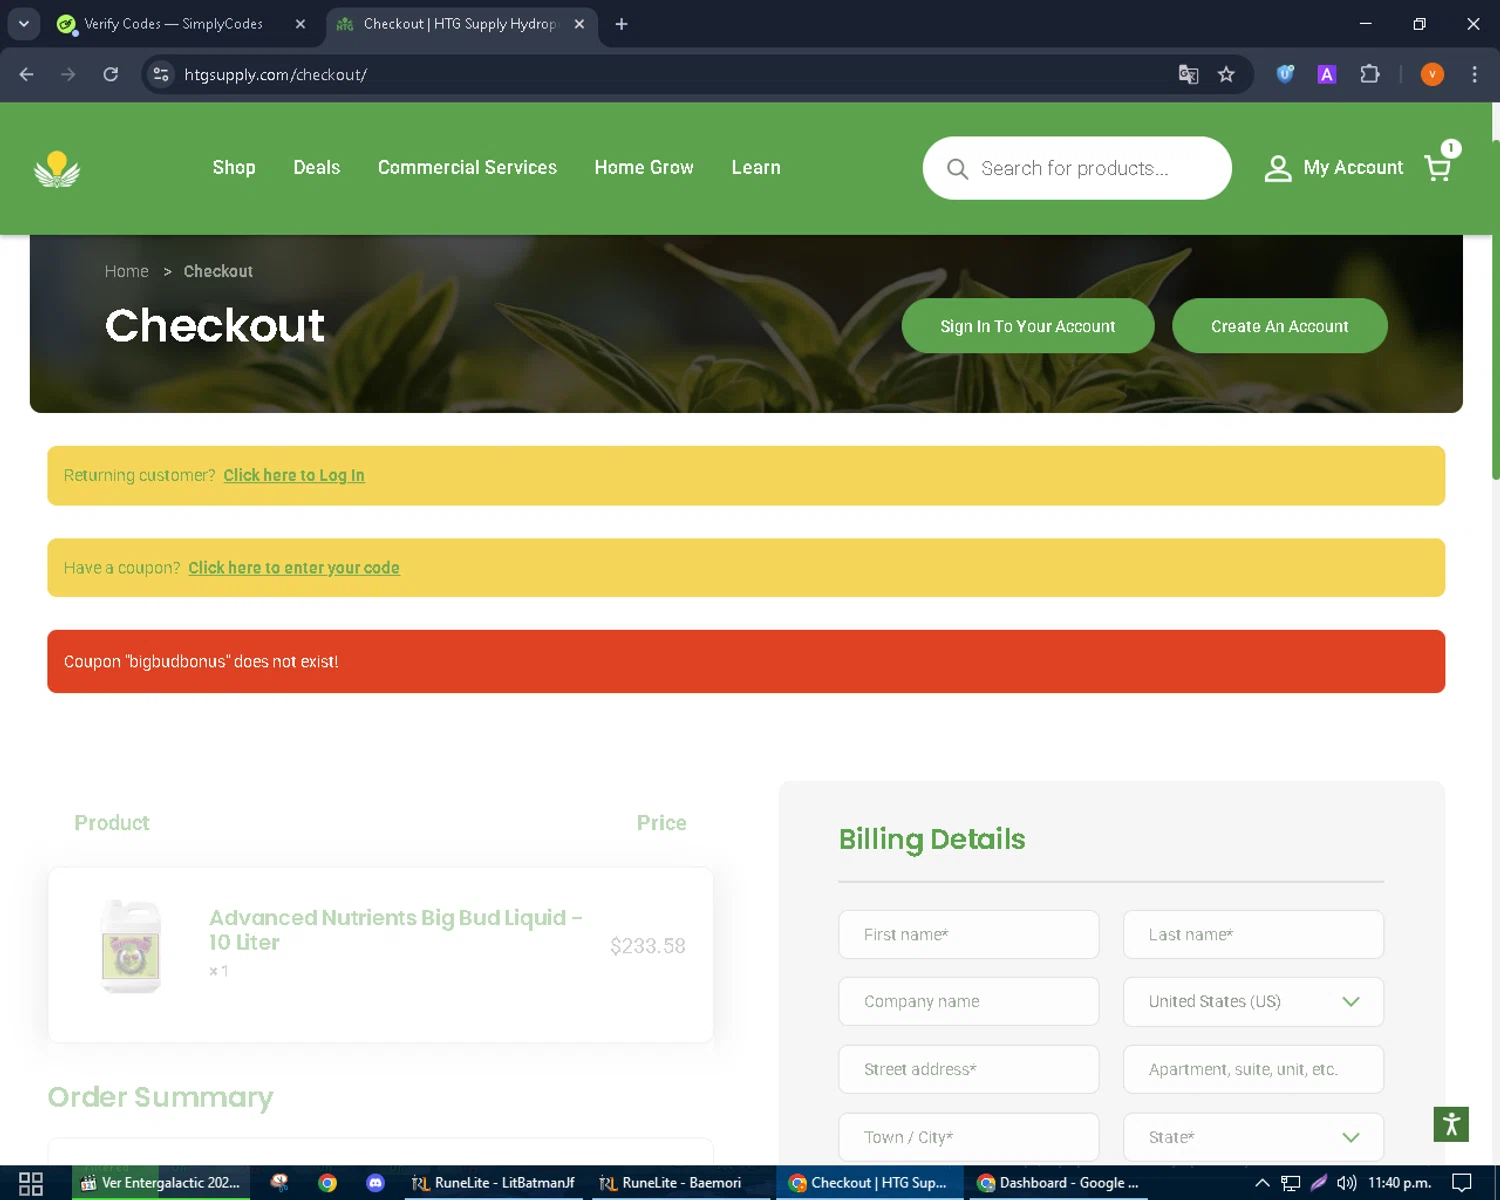Viewport: 1500px width, 1200px height.
Task: Open the volume control in system tray
Action: pos(1347,1183)
